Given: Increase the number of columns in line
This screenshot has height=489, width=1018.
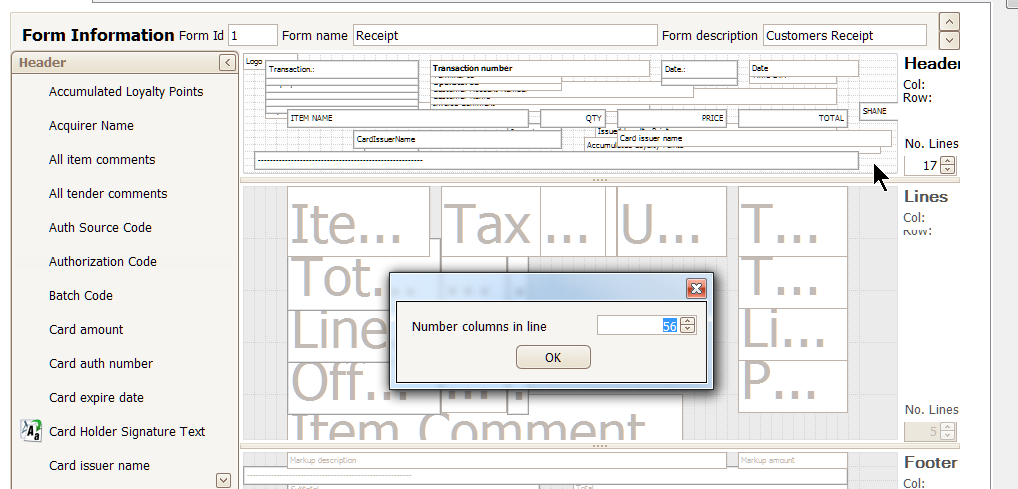Looking at the screenshot, I should 687,321.
